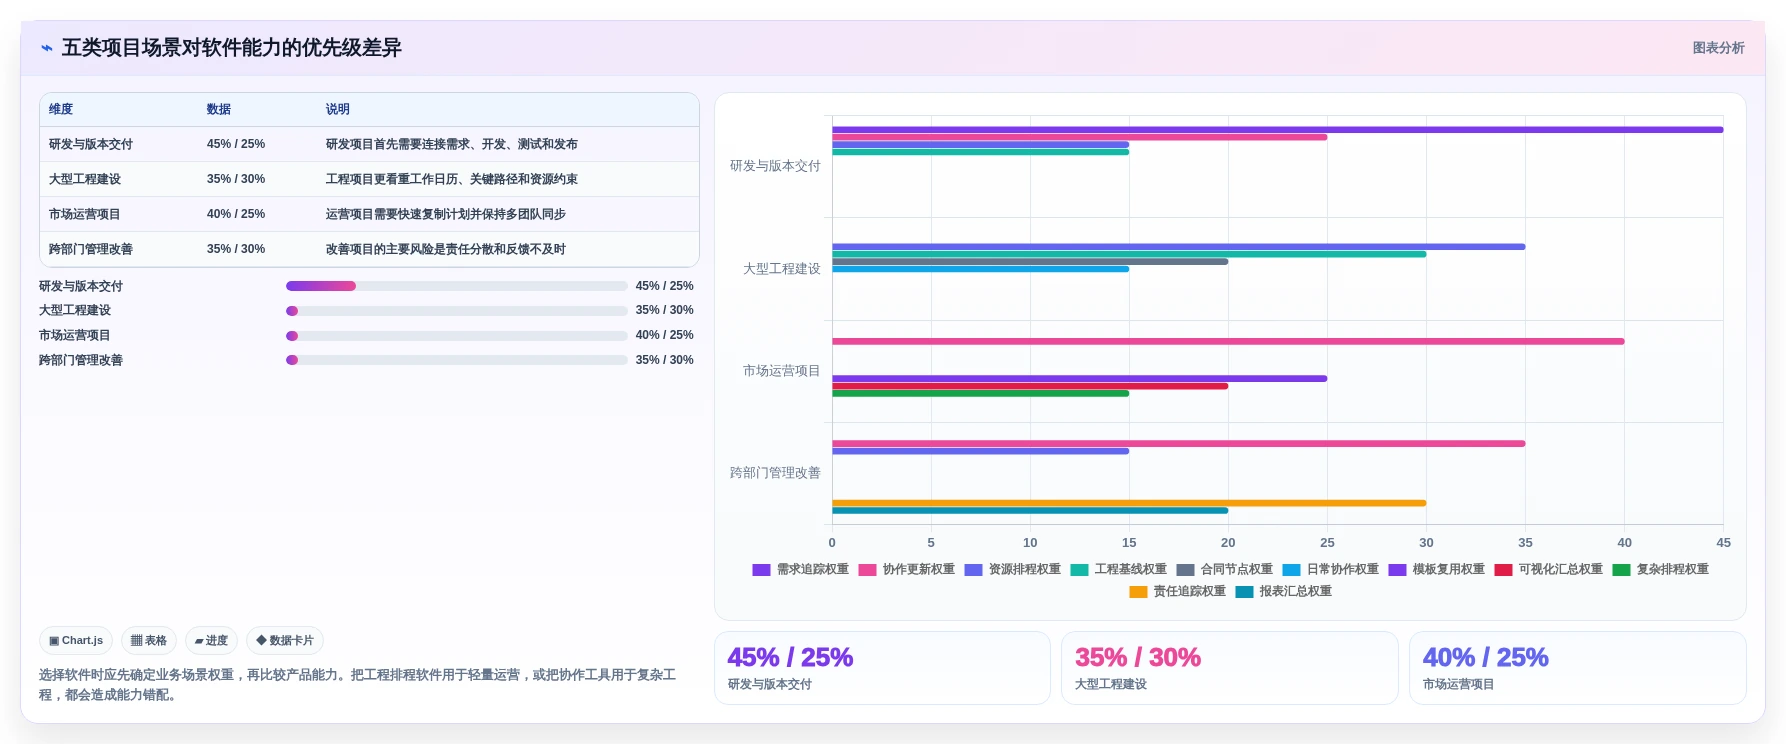Screen dimensions: 1786x744
Task: Toggle 报表汇总权重 legend item
Action: pyautogui.click(x=1283, y=592)
